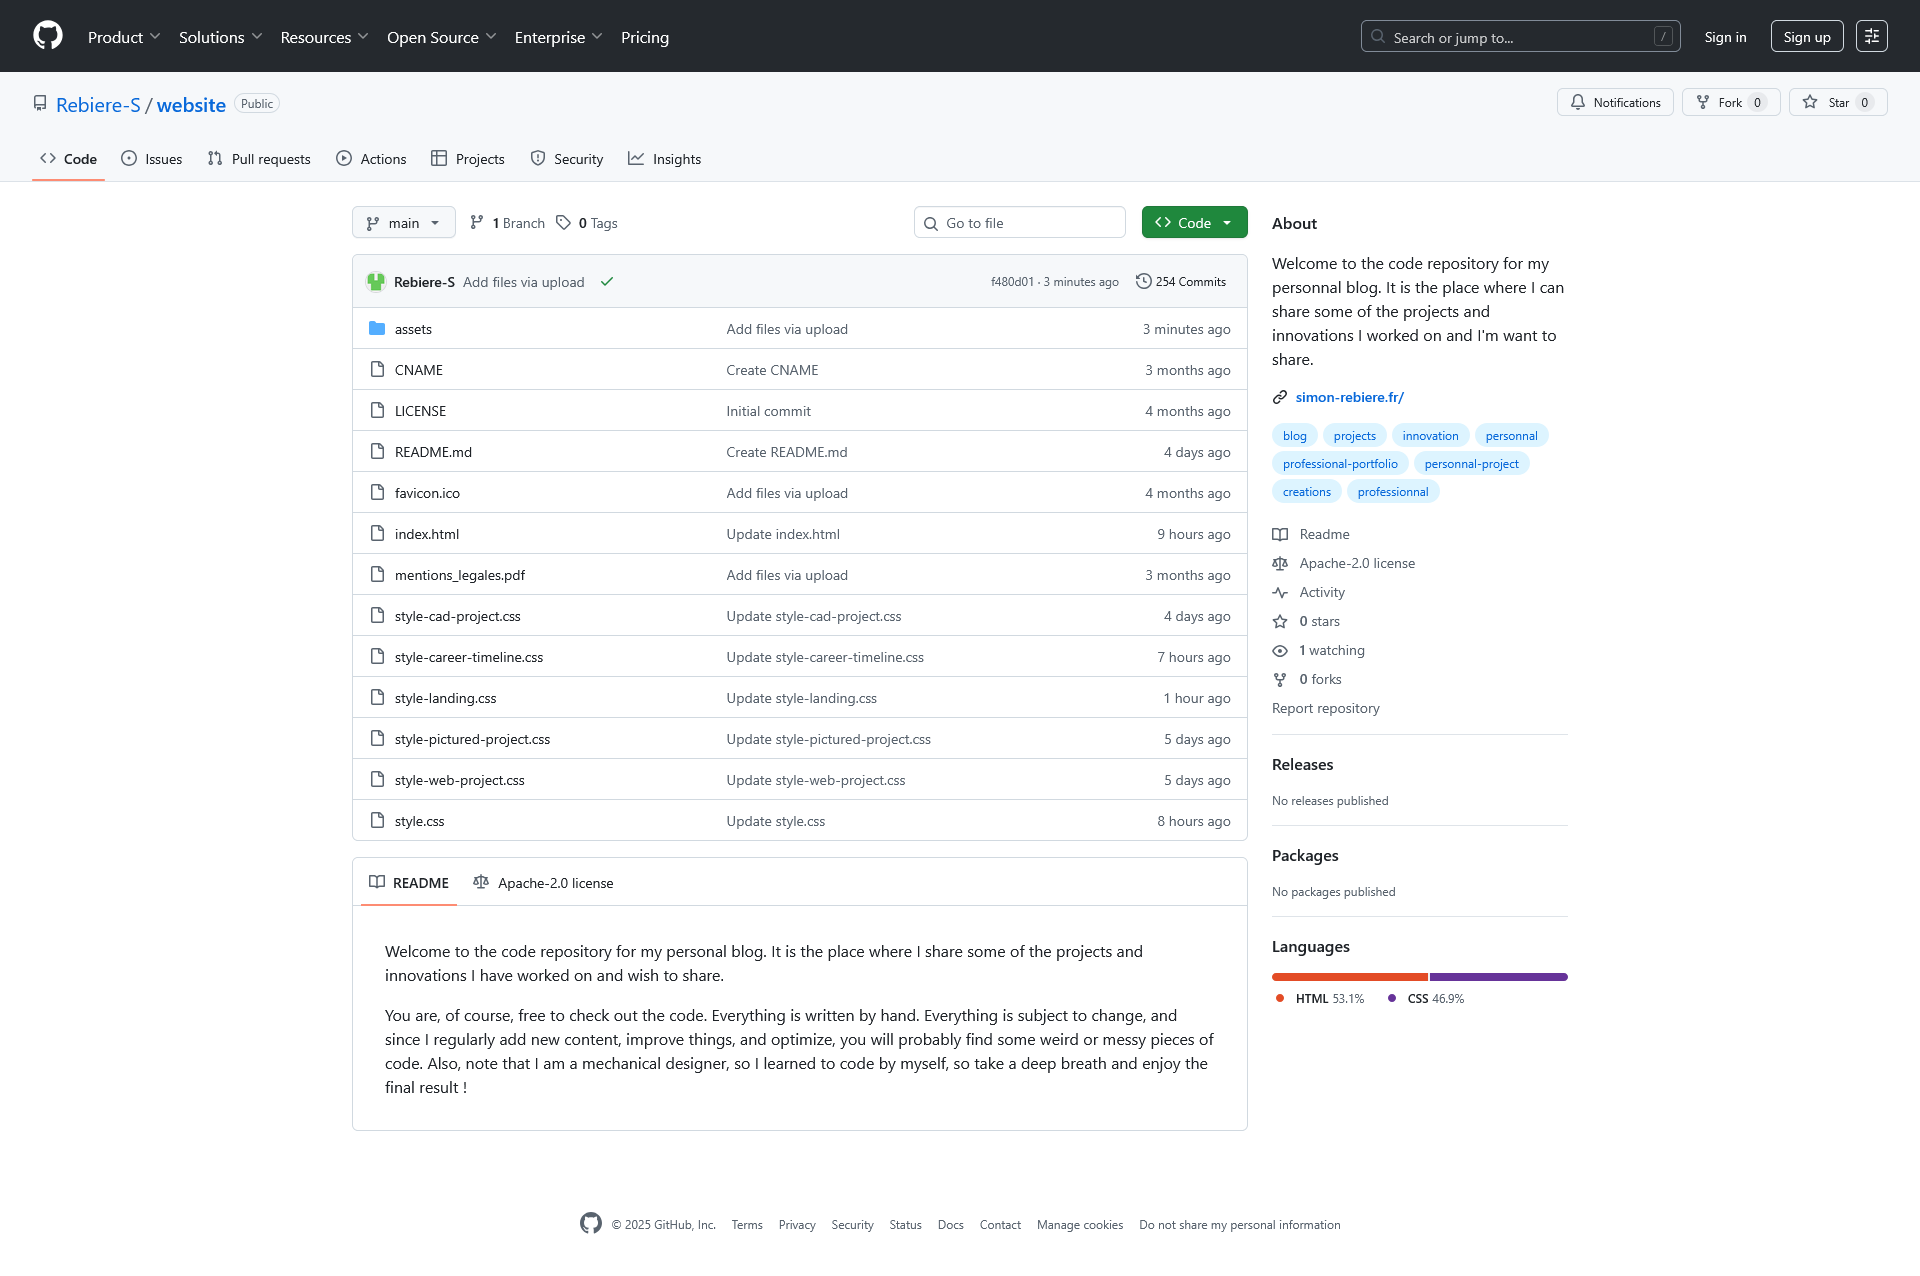Click the eye icon beside 1 watching
Viewport: 1920px width, 1276px height.
pyautogui.click(x=1279, y=650)
